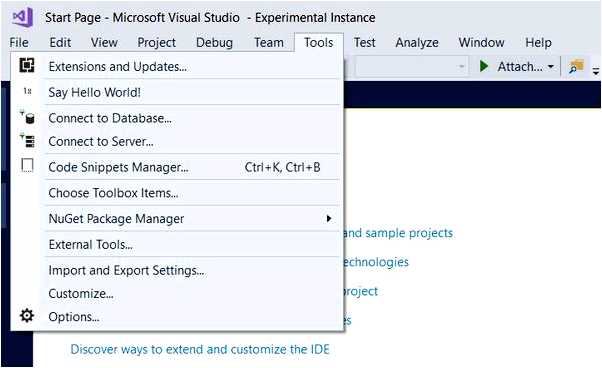Open the View menu

104,42
